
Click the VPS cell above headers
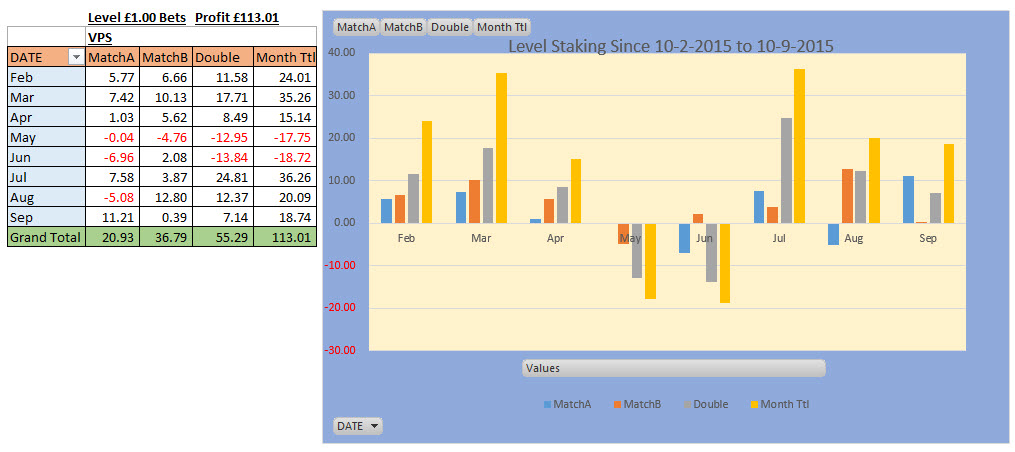tap(111, 37)
